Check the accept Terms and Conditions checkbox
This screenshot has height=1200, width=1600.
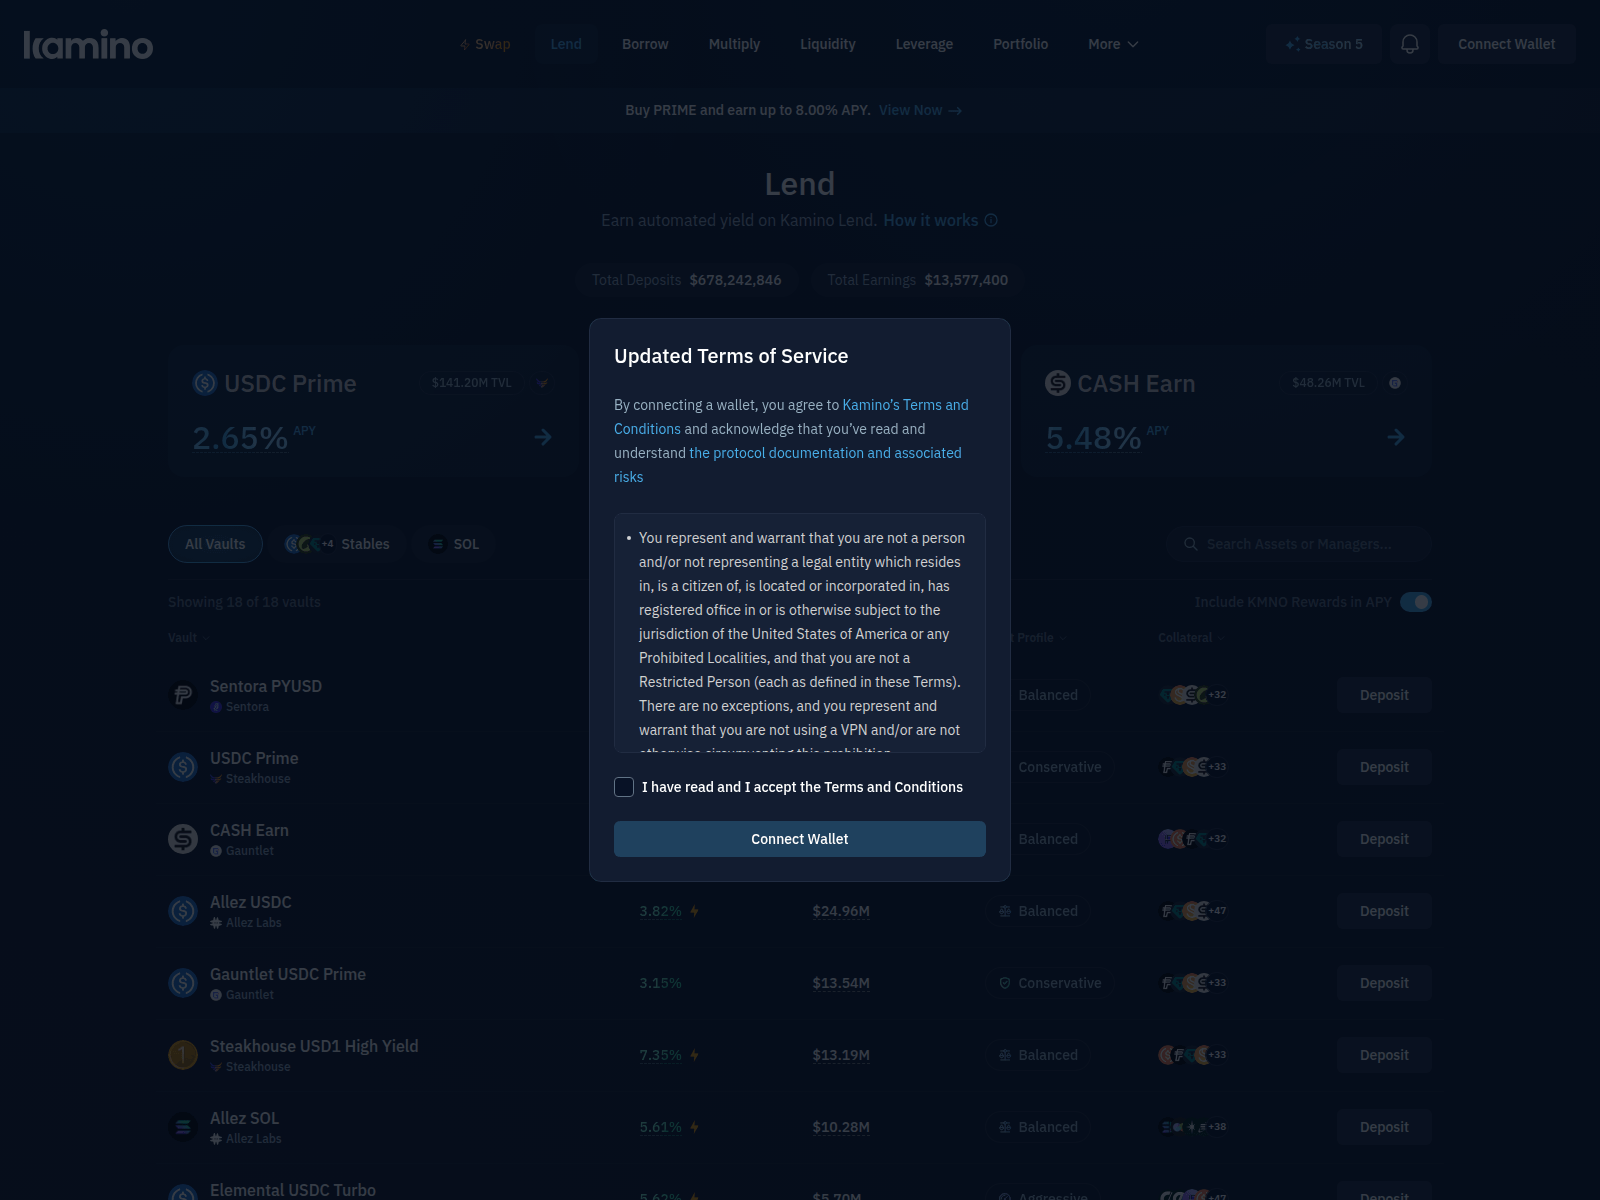pyautogui.click(x=624, y=787)
